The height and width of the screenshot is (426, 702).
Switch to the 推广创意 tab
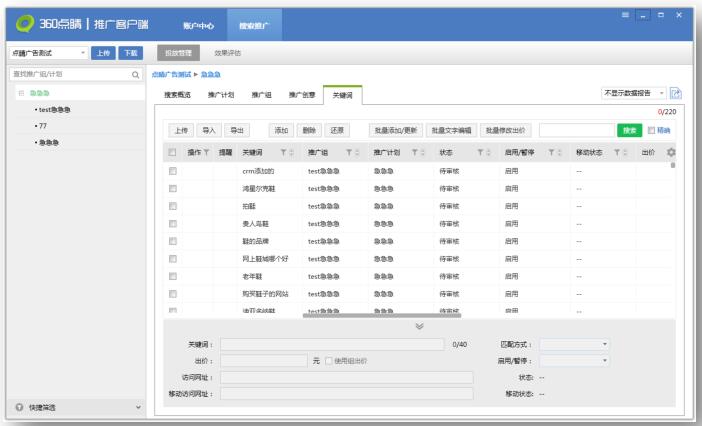click(x=302, y=95)
